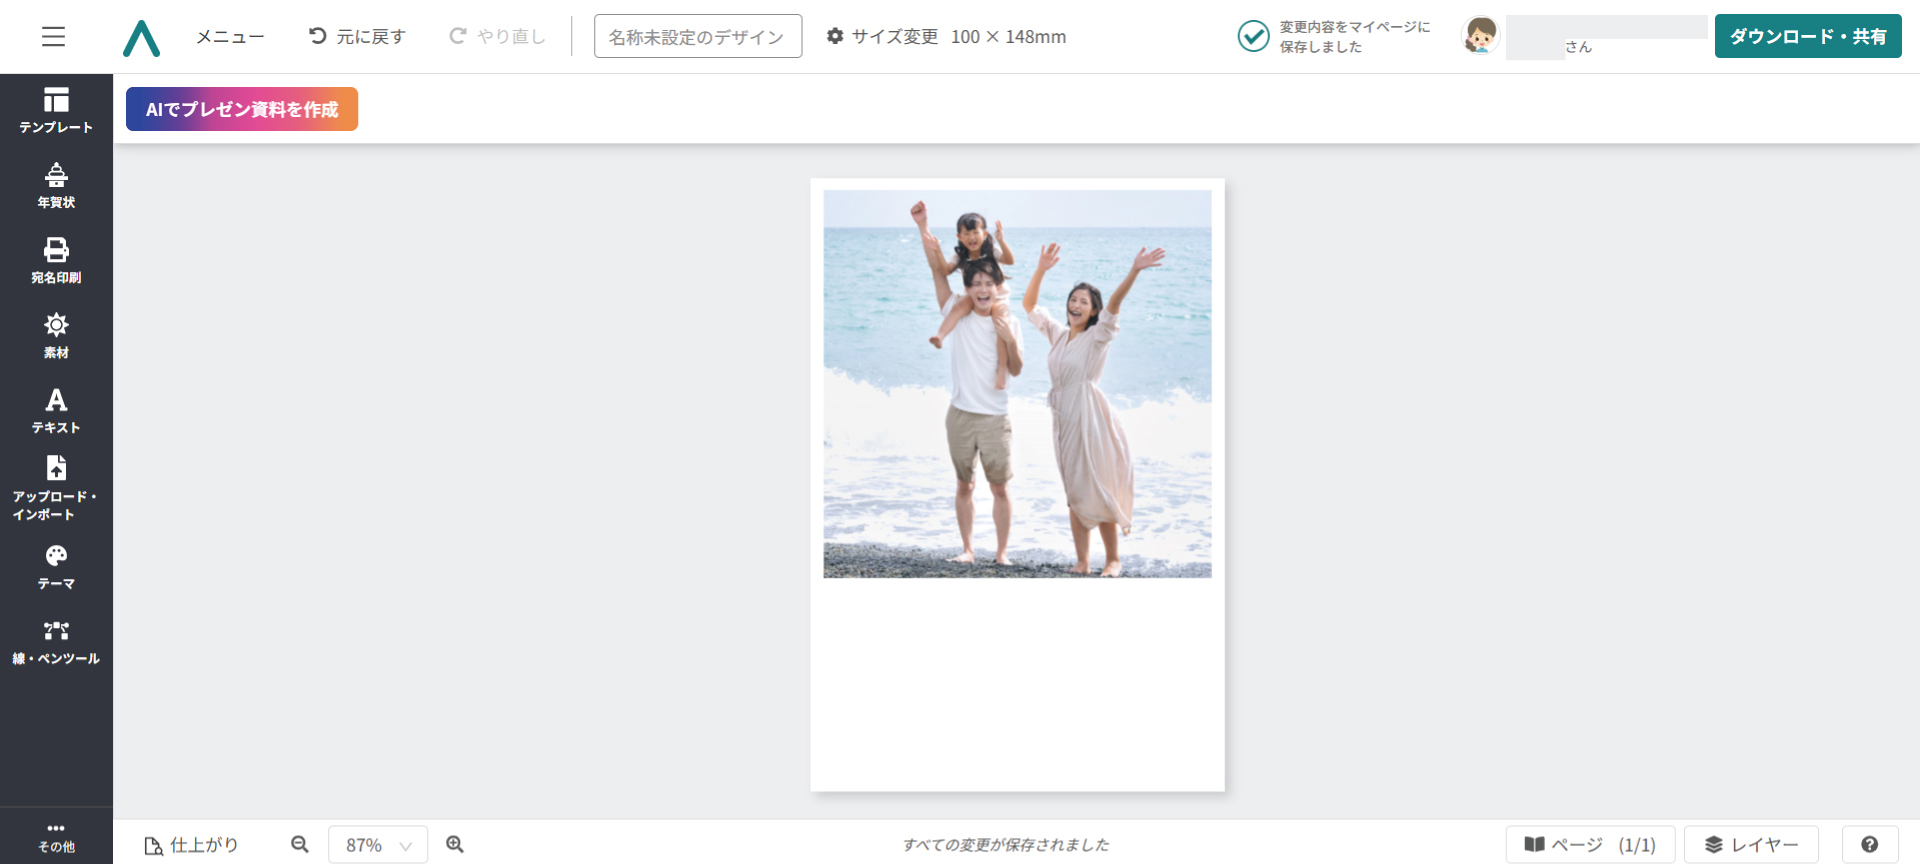Viewport: 1920px width, 864px height.
Task: Expand the 87% zoom level dropdown
Action: pos(378,845)
